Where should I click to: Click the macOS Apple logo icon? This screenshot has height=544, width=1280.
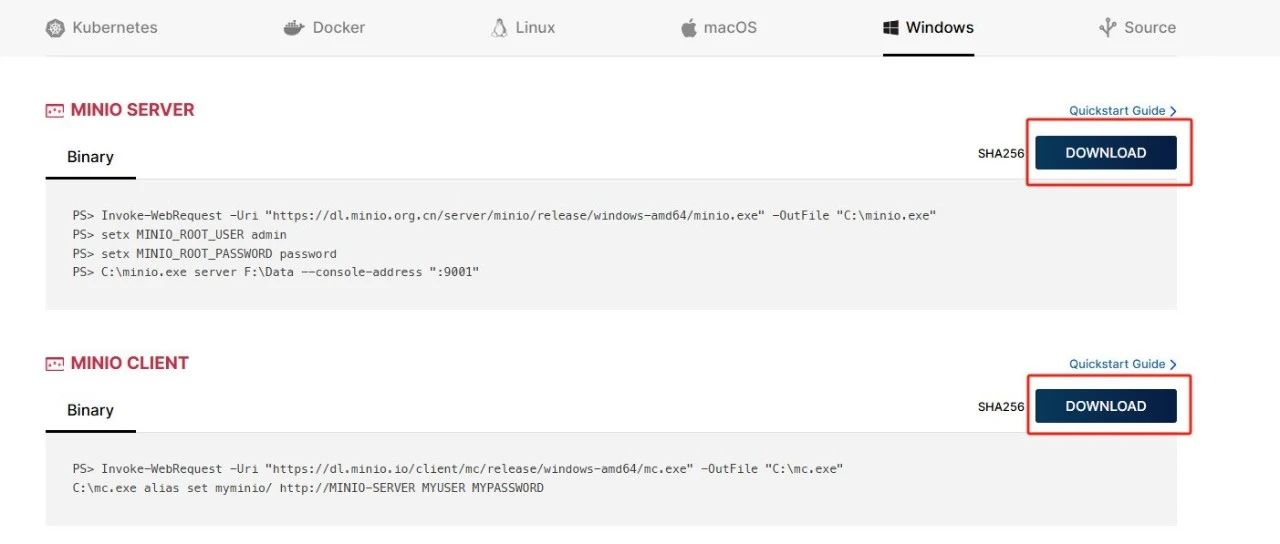689,28
